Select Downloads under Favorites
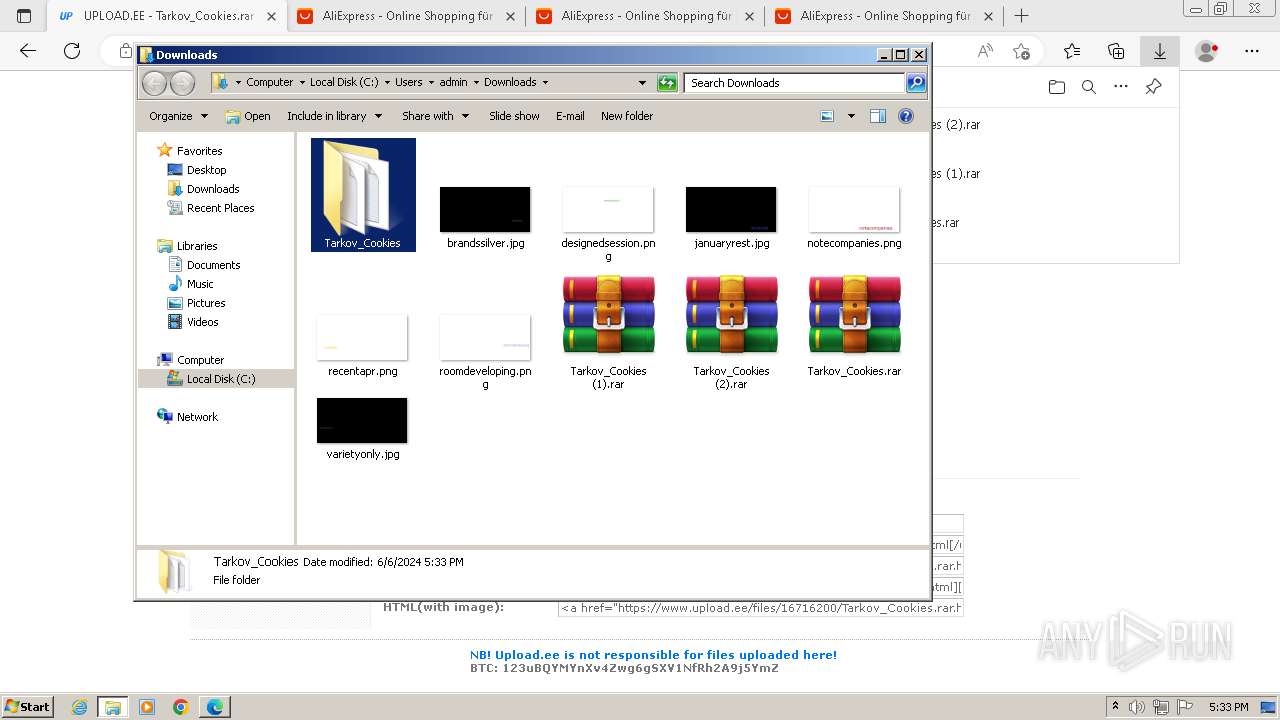Screen dimensions: 1280x720 pos(212,189)
